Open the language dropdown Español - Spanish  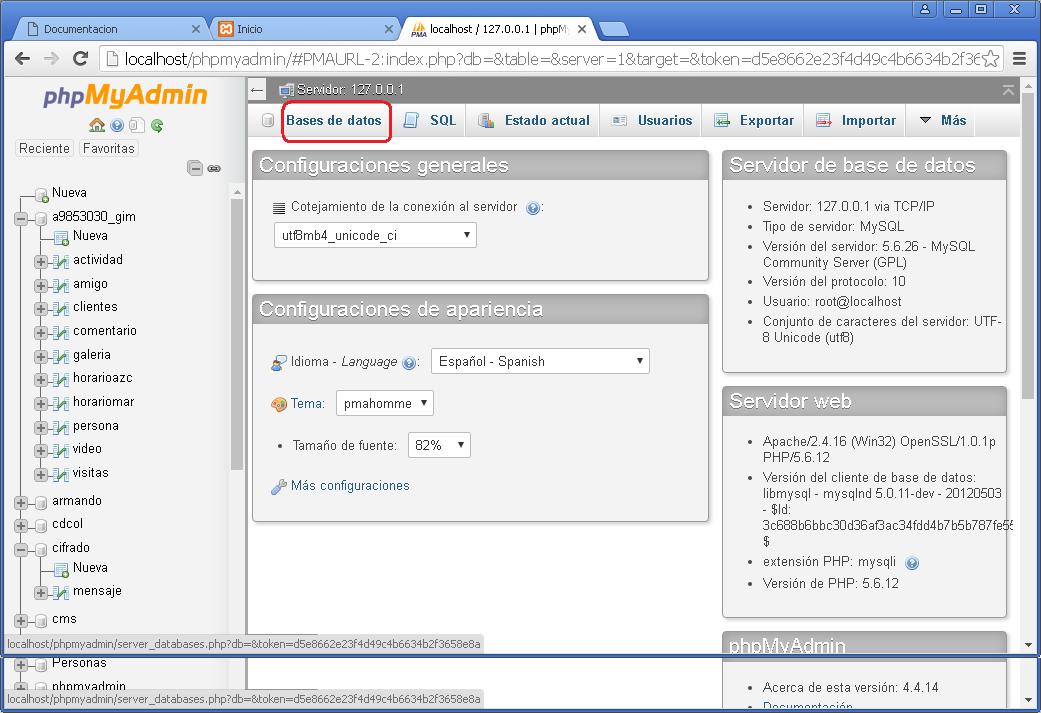[540, 361]
